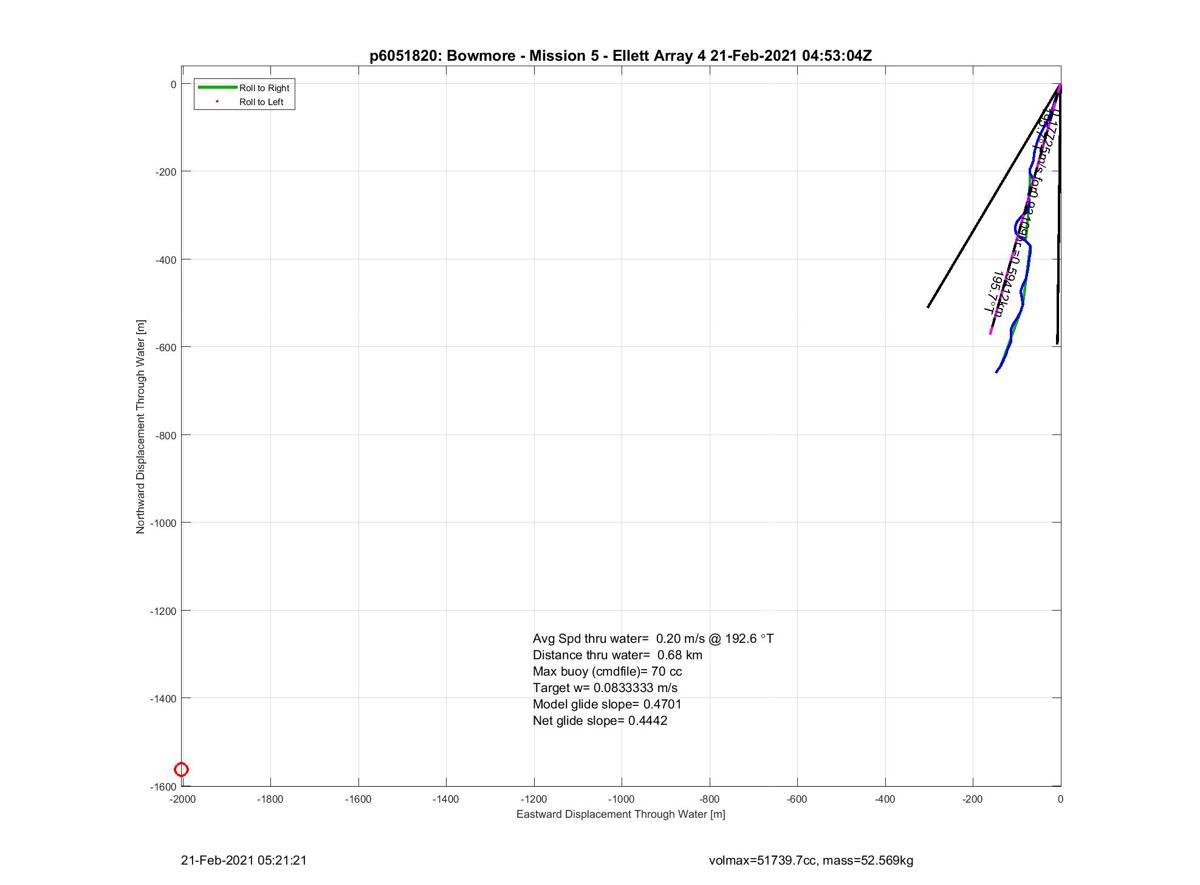Click 'Avg Spd thru water= 0.20 m/s' annotation

tap(653, 638)
